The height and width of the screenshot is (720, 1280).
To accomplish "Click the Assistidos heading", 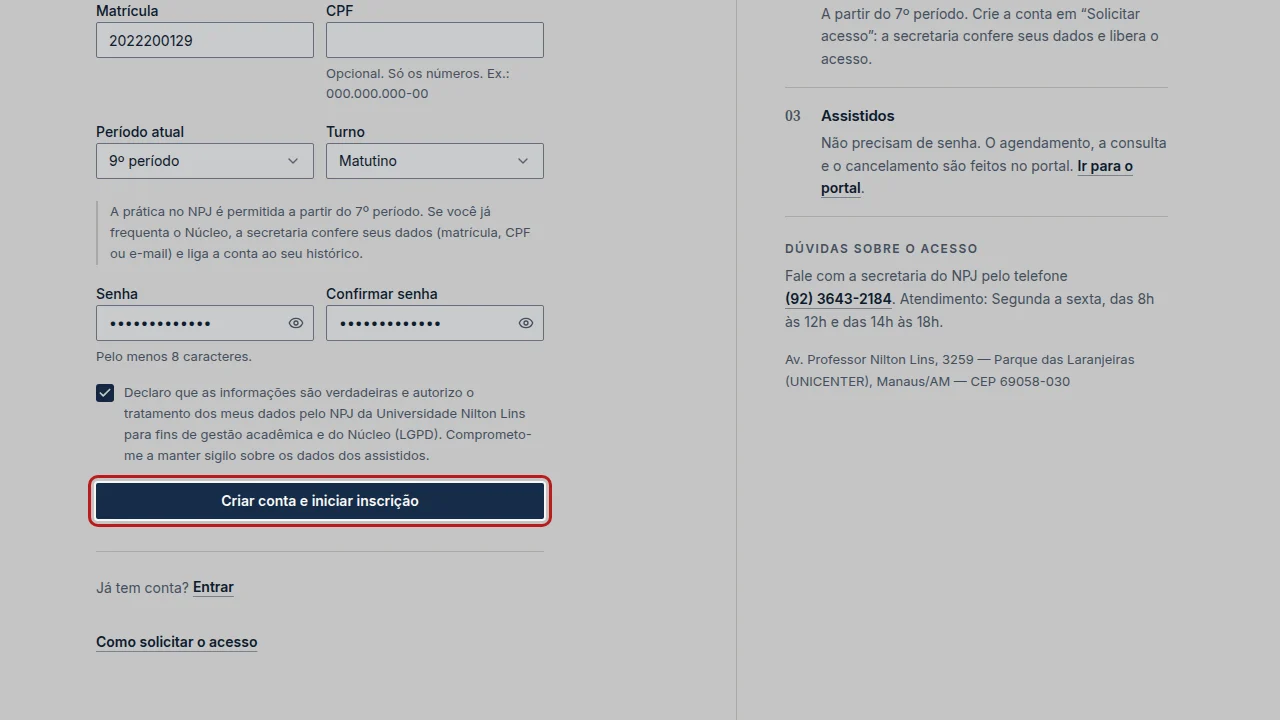I will click(858, 116).
